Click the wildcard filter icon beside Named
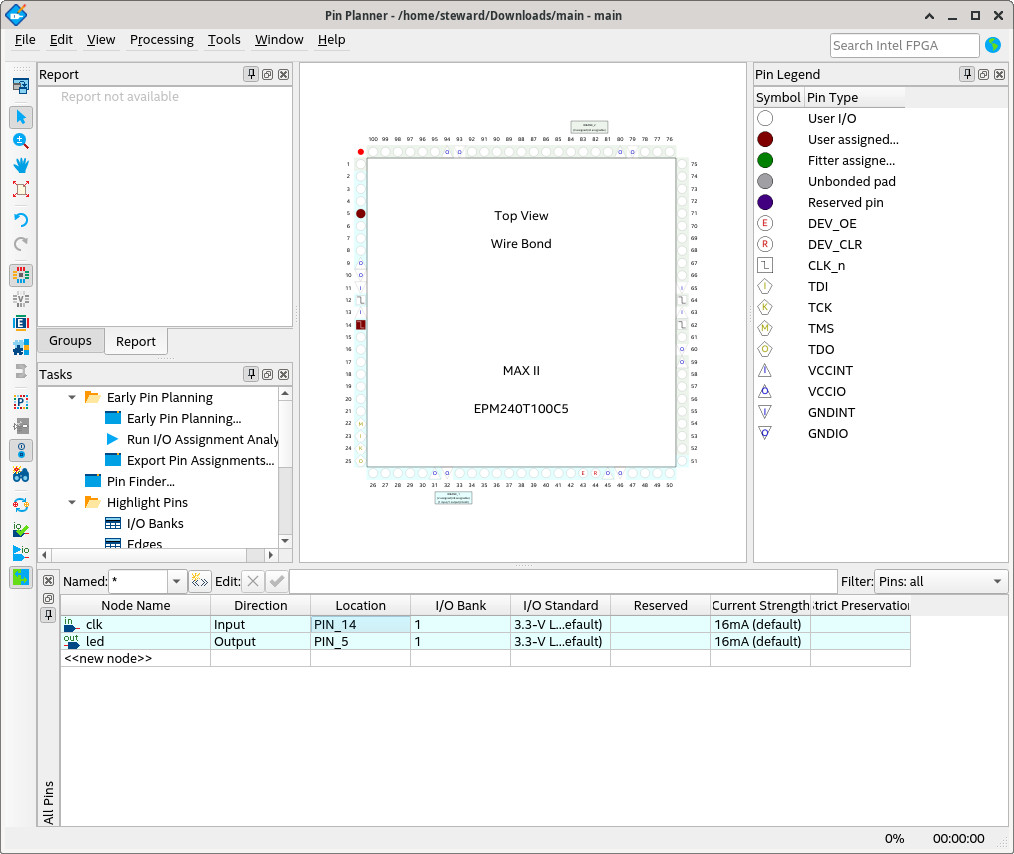 199,581
